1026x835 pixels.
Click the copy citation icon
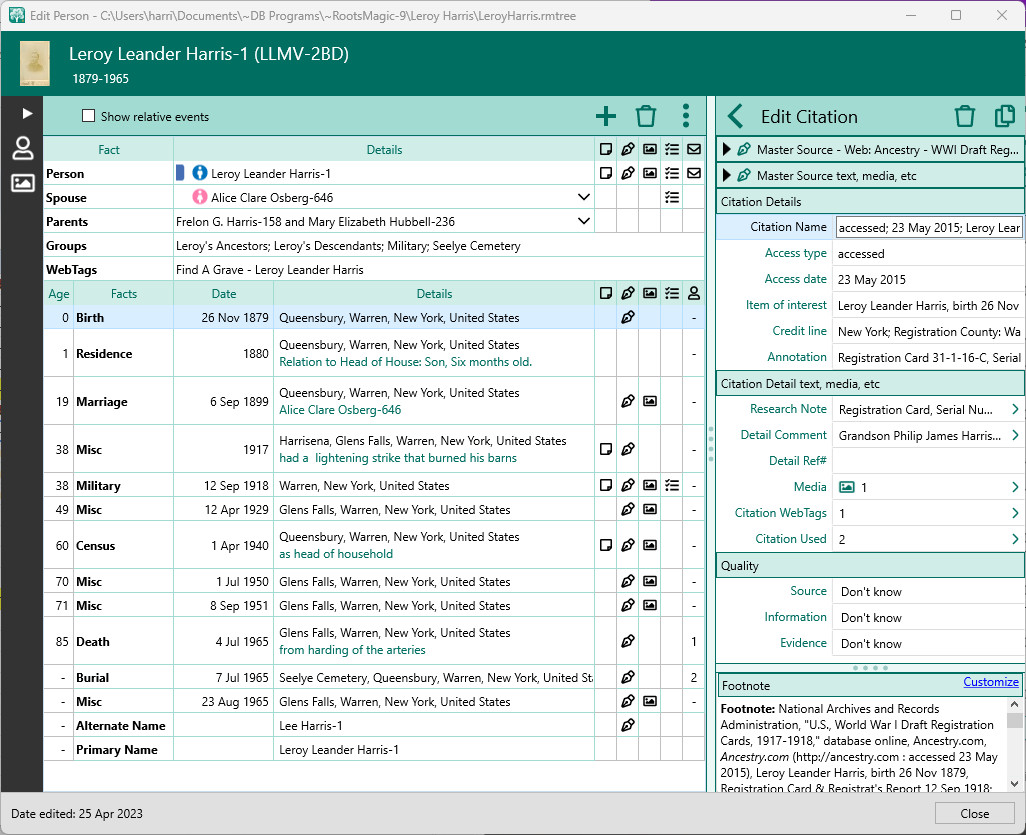tap(1004, 116)
